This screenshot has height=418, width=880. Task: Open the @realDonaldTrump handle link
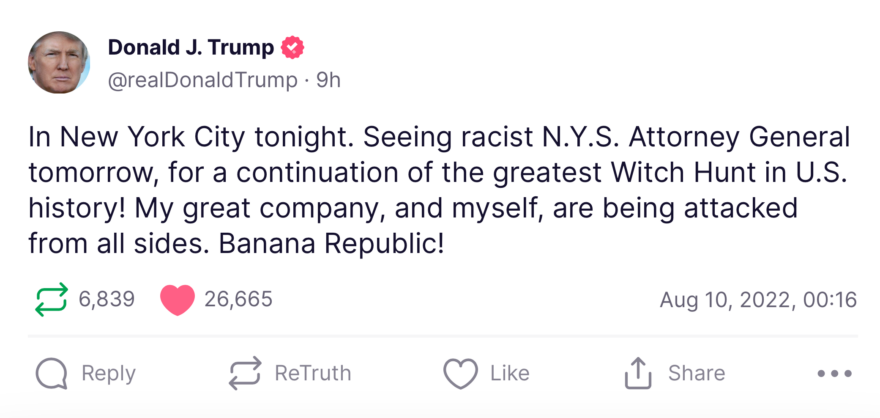[x=201, y=80]
